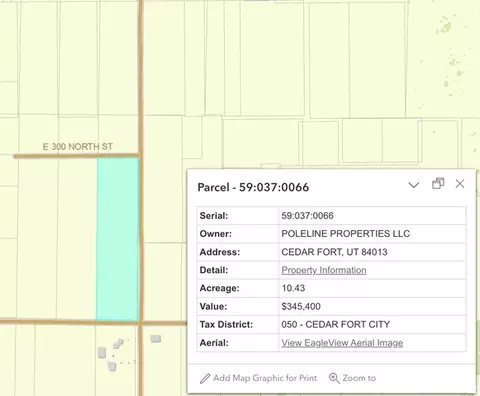The width and height of the screenshot is (480, 396).
Task: Select the largest gray building southwest of the intersection
Action: click(102, 353)
